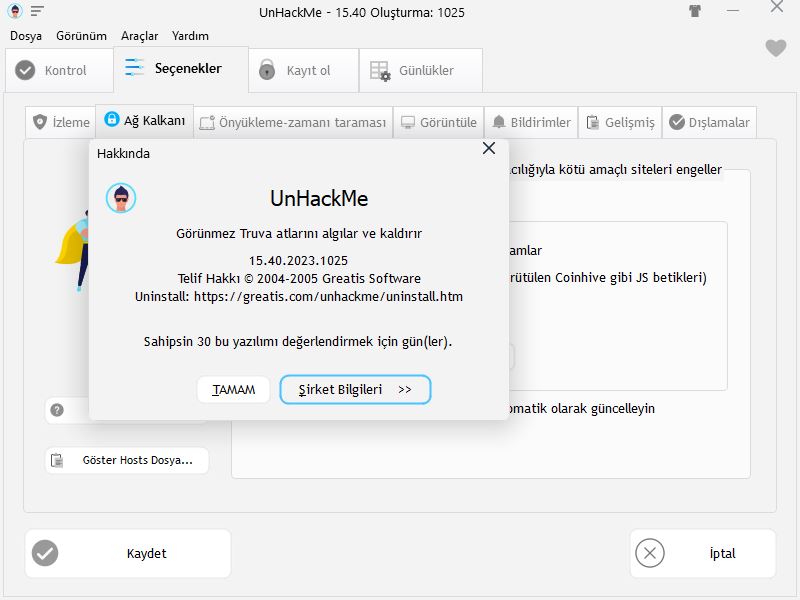Open the Araçlar menu
This screenshot has height=600, width=800.
click(x=139, y=36)
